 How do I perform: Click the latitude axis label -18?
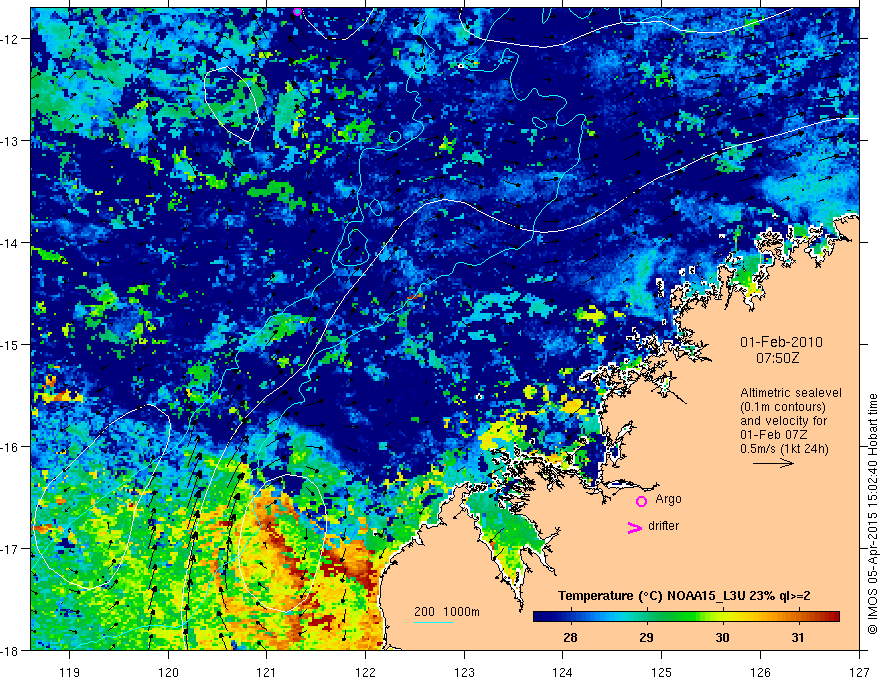(x=10, y=650)
